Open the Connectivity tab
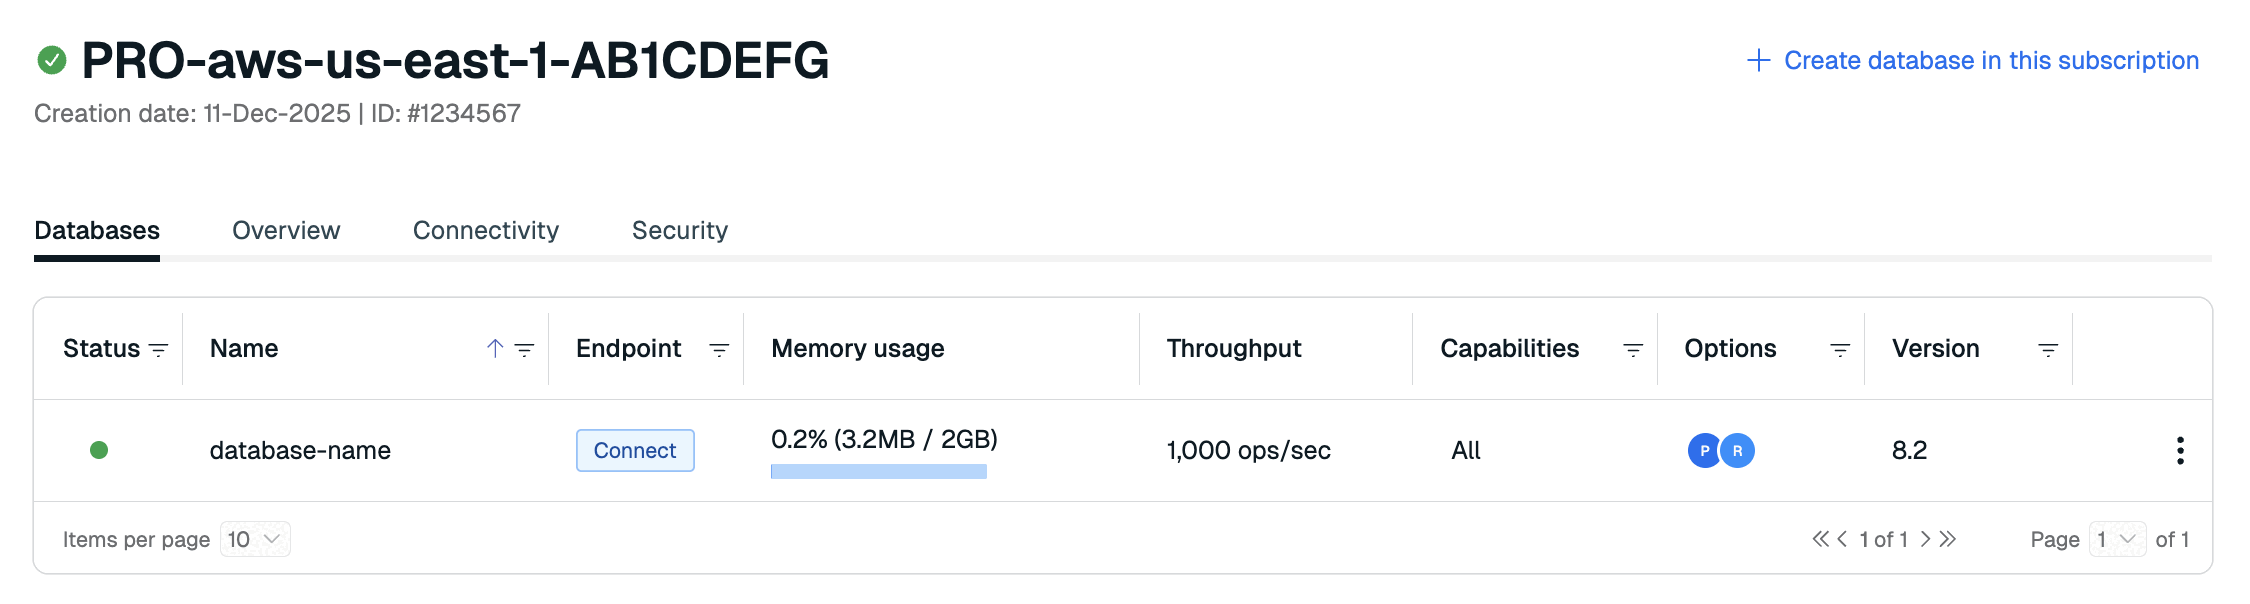Image resolution: width=2250 pixels, height=604 pixels. coord(486,231)
